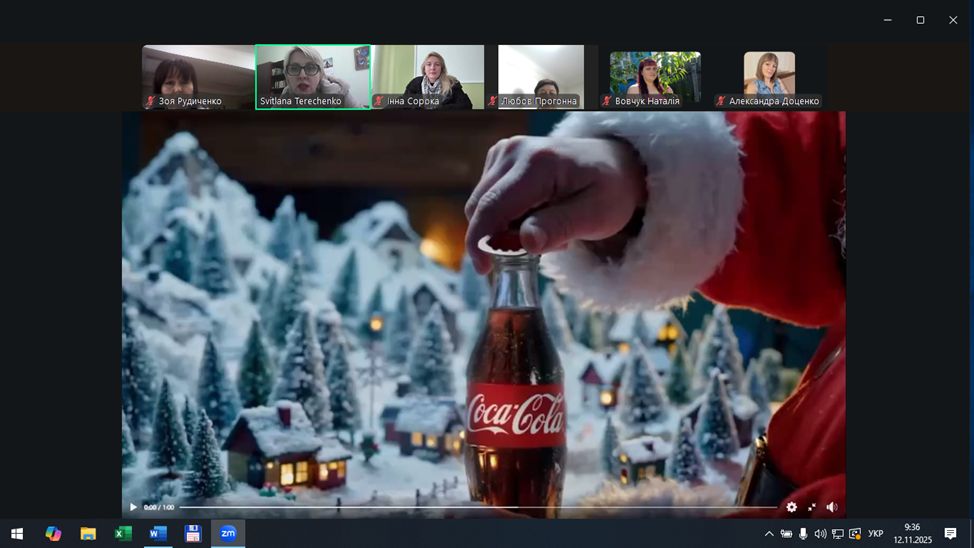Open the clock and calendar flyout
Image resolution: width=974 pixels, height=548 pixels.
911,534
